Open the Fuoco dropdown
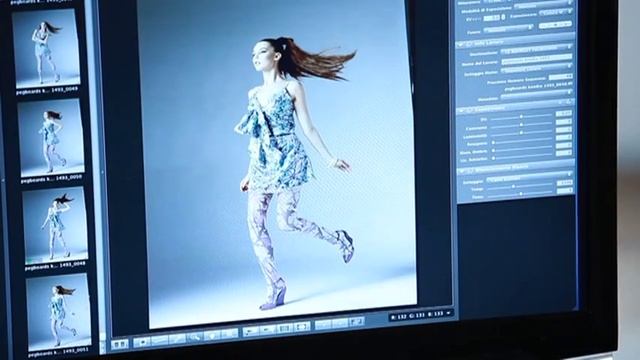This screenshot has height=360, width=640. coord(508,29)
